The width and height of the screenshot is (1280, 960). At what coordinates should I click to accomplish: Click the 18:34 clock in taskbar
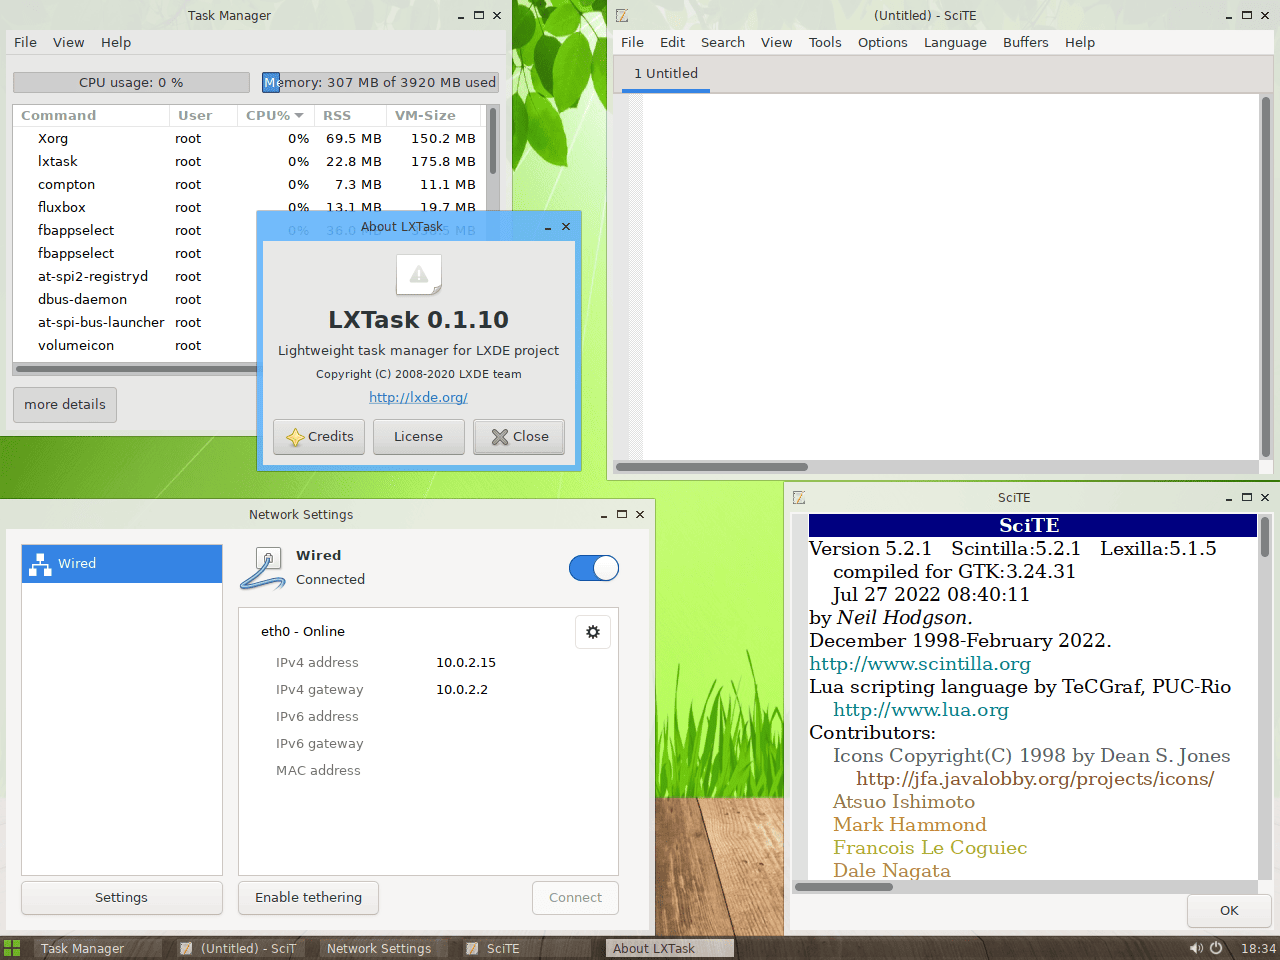pos(1258,948)
